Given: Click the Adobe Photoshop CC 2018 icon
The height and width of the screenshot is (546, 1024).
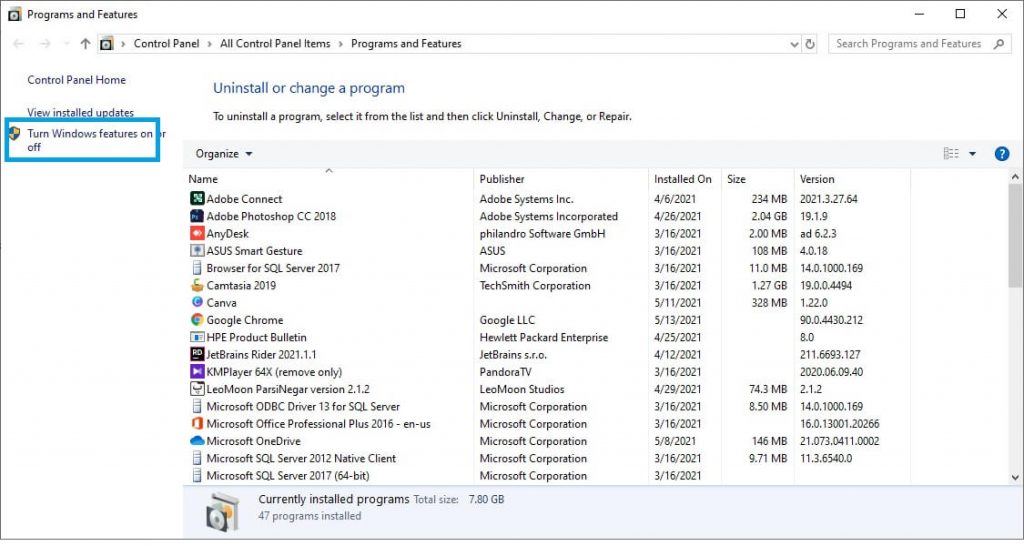Looking at the screenshot, I should (197, 216).
